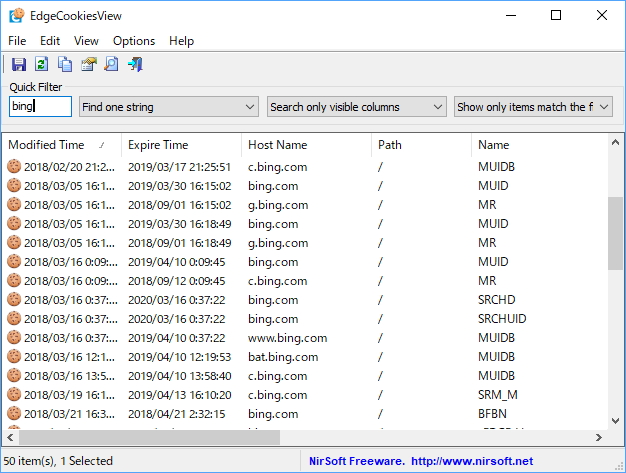626x473 pixels.
Task: Click the Quick Filter text box containing 'bing'
Action: tap(40, 107)
